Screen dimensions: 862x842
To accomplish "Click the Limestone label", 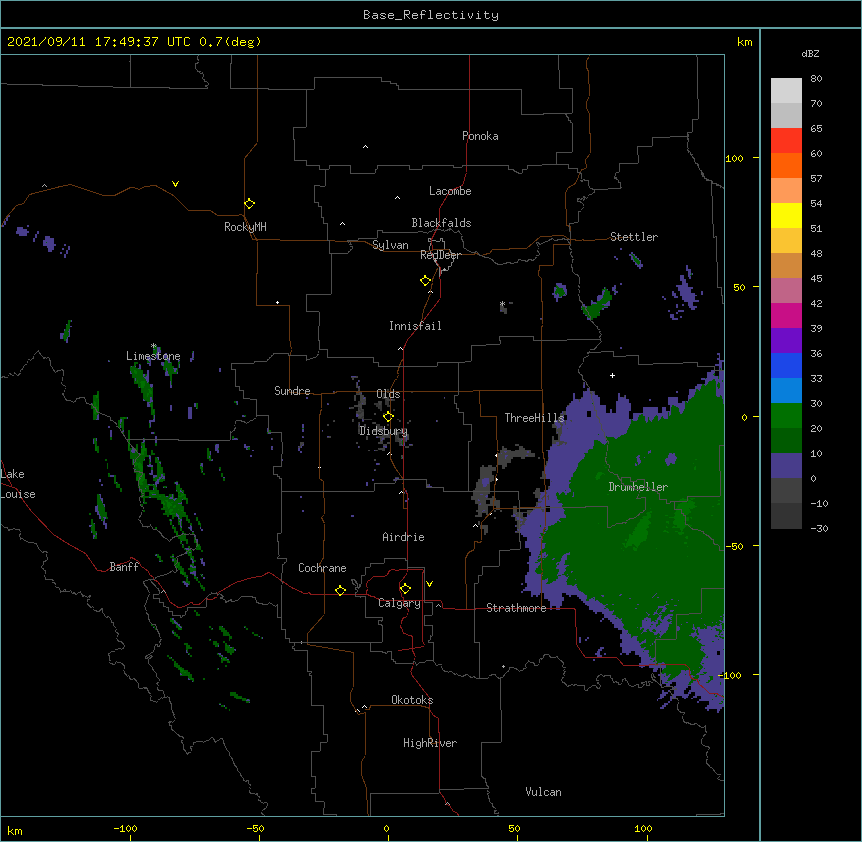I will click(153, 356).
